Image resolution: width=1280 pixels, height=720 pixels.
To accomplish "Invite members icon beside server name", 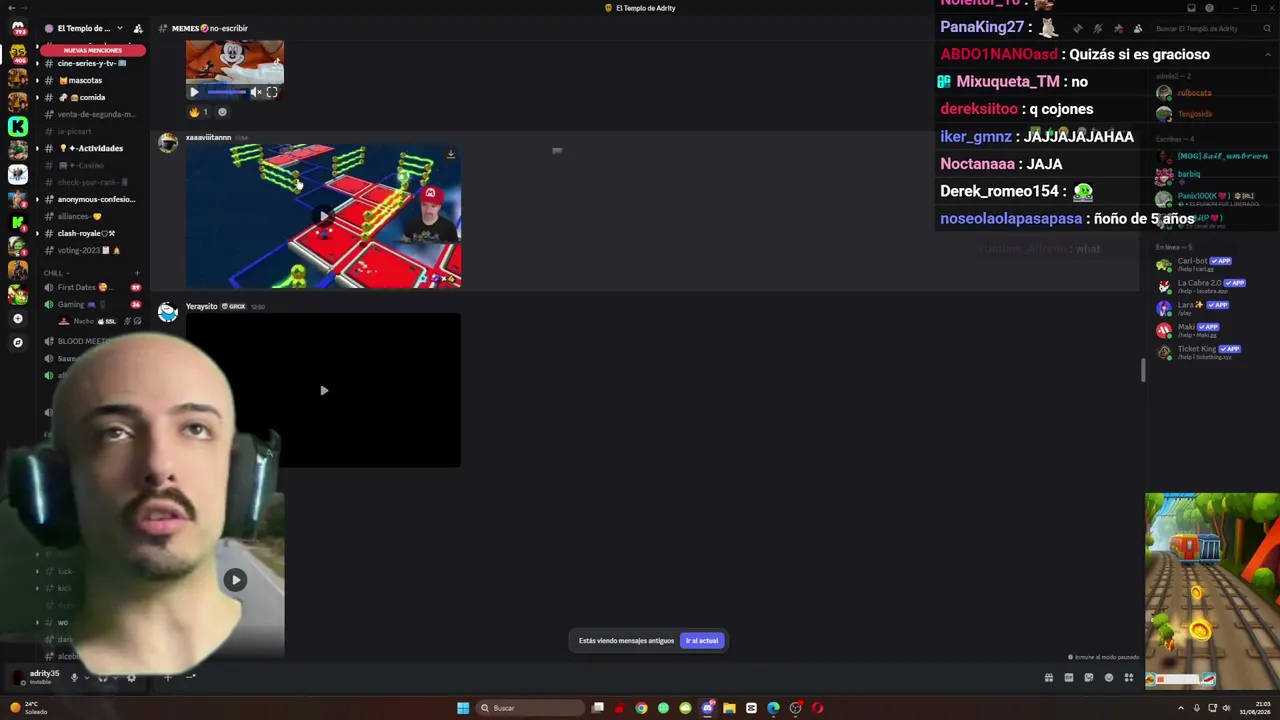I will (x=138, y=28).
